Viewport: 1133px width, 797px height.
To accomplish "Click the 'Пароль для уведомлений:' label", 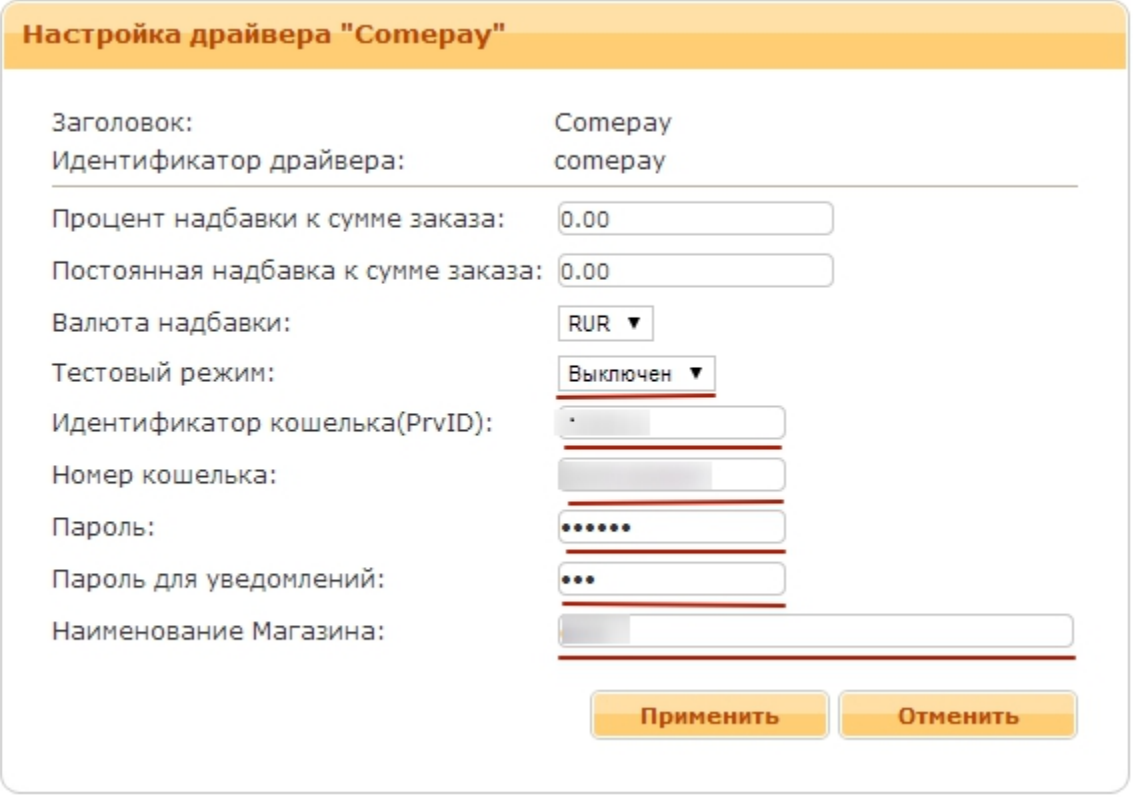I will 218,579.
